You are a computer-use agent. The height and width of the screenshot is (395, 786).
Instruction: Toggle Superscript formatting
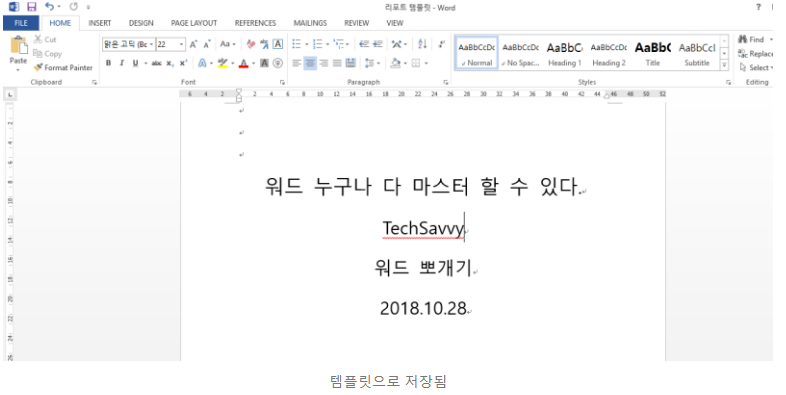pos(183,63)
